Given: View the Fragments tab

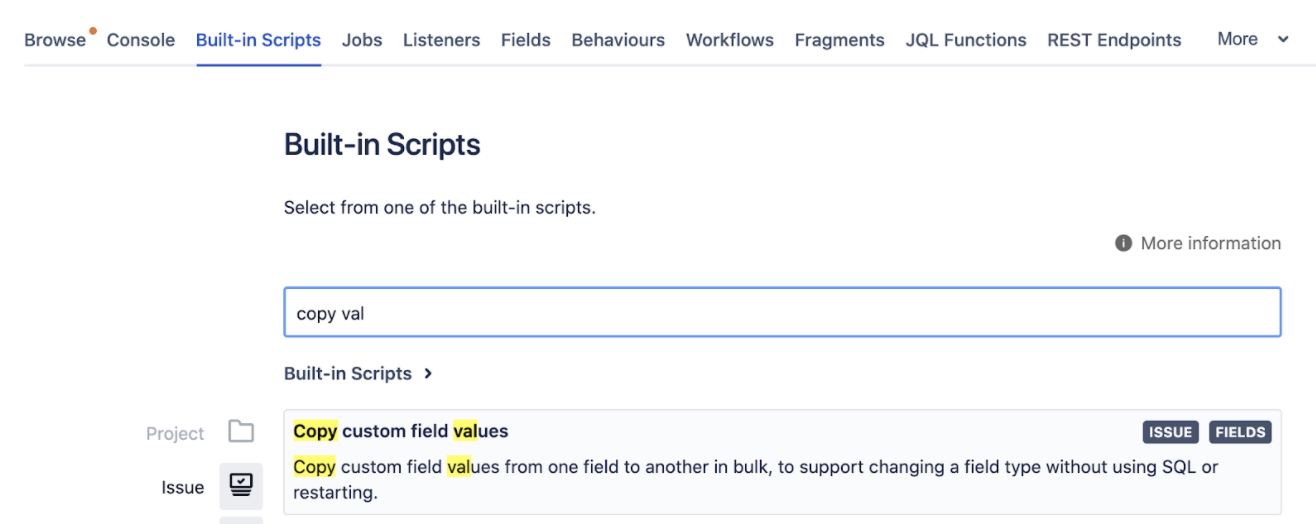Looking at the screenshot, I should click(839, 40).
